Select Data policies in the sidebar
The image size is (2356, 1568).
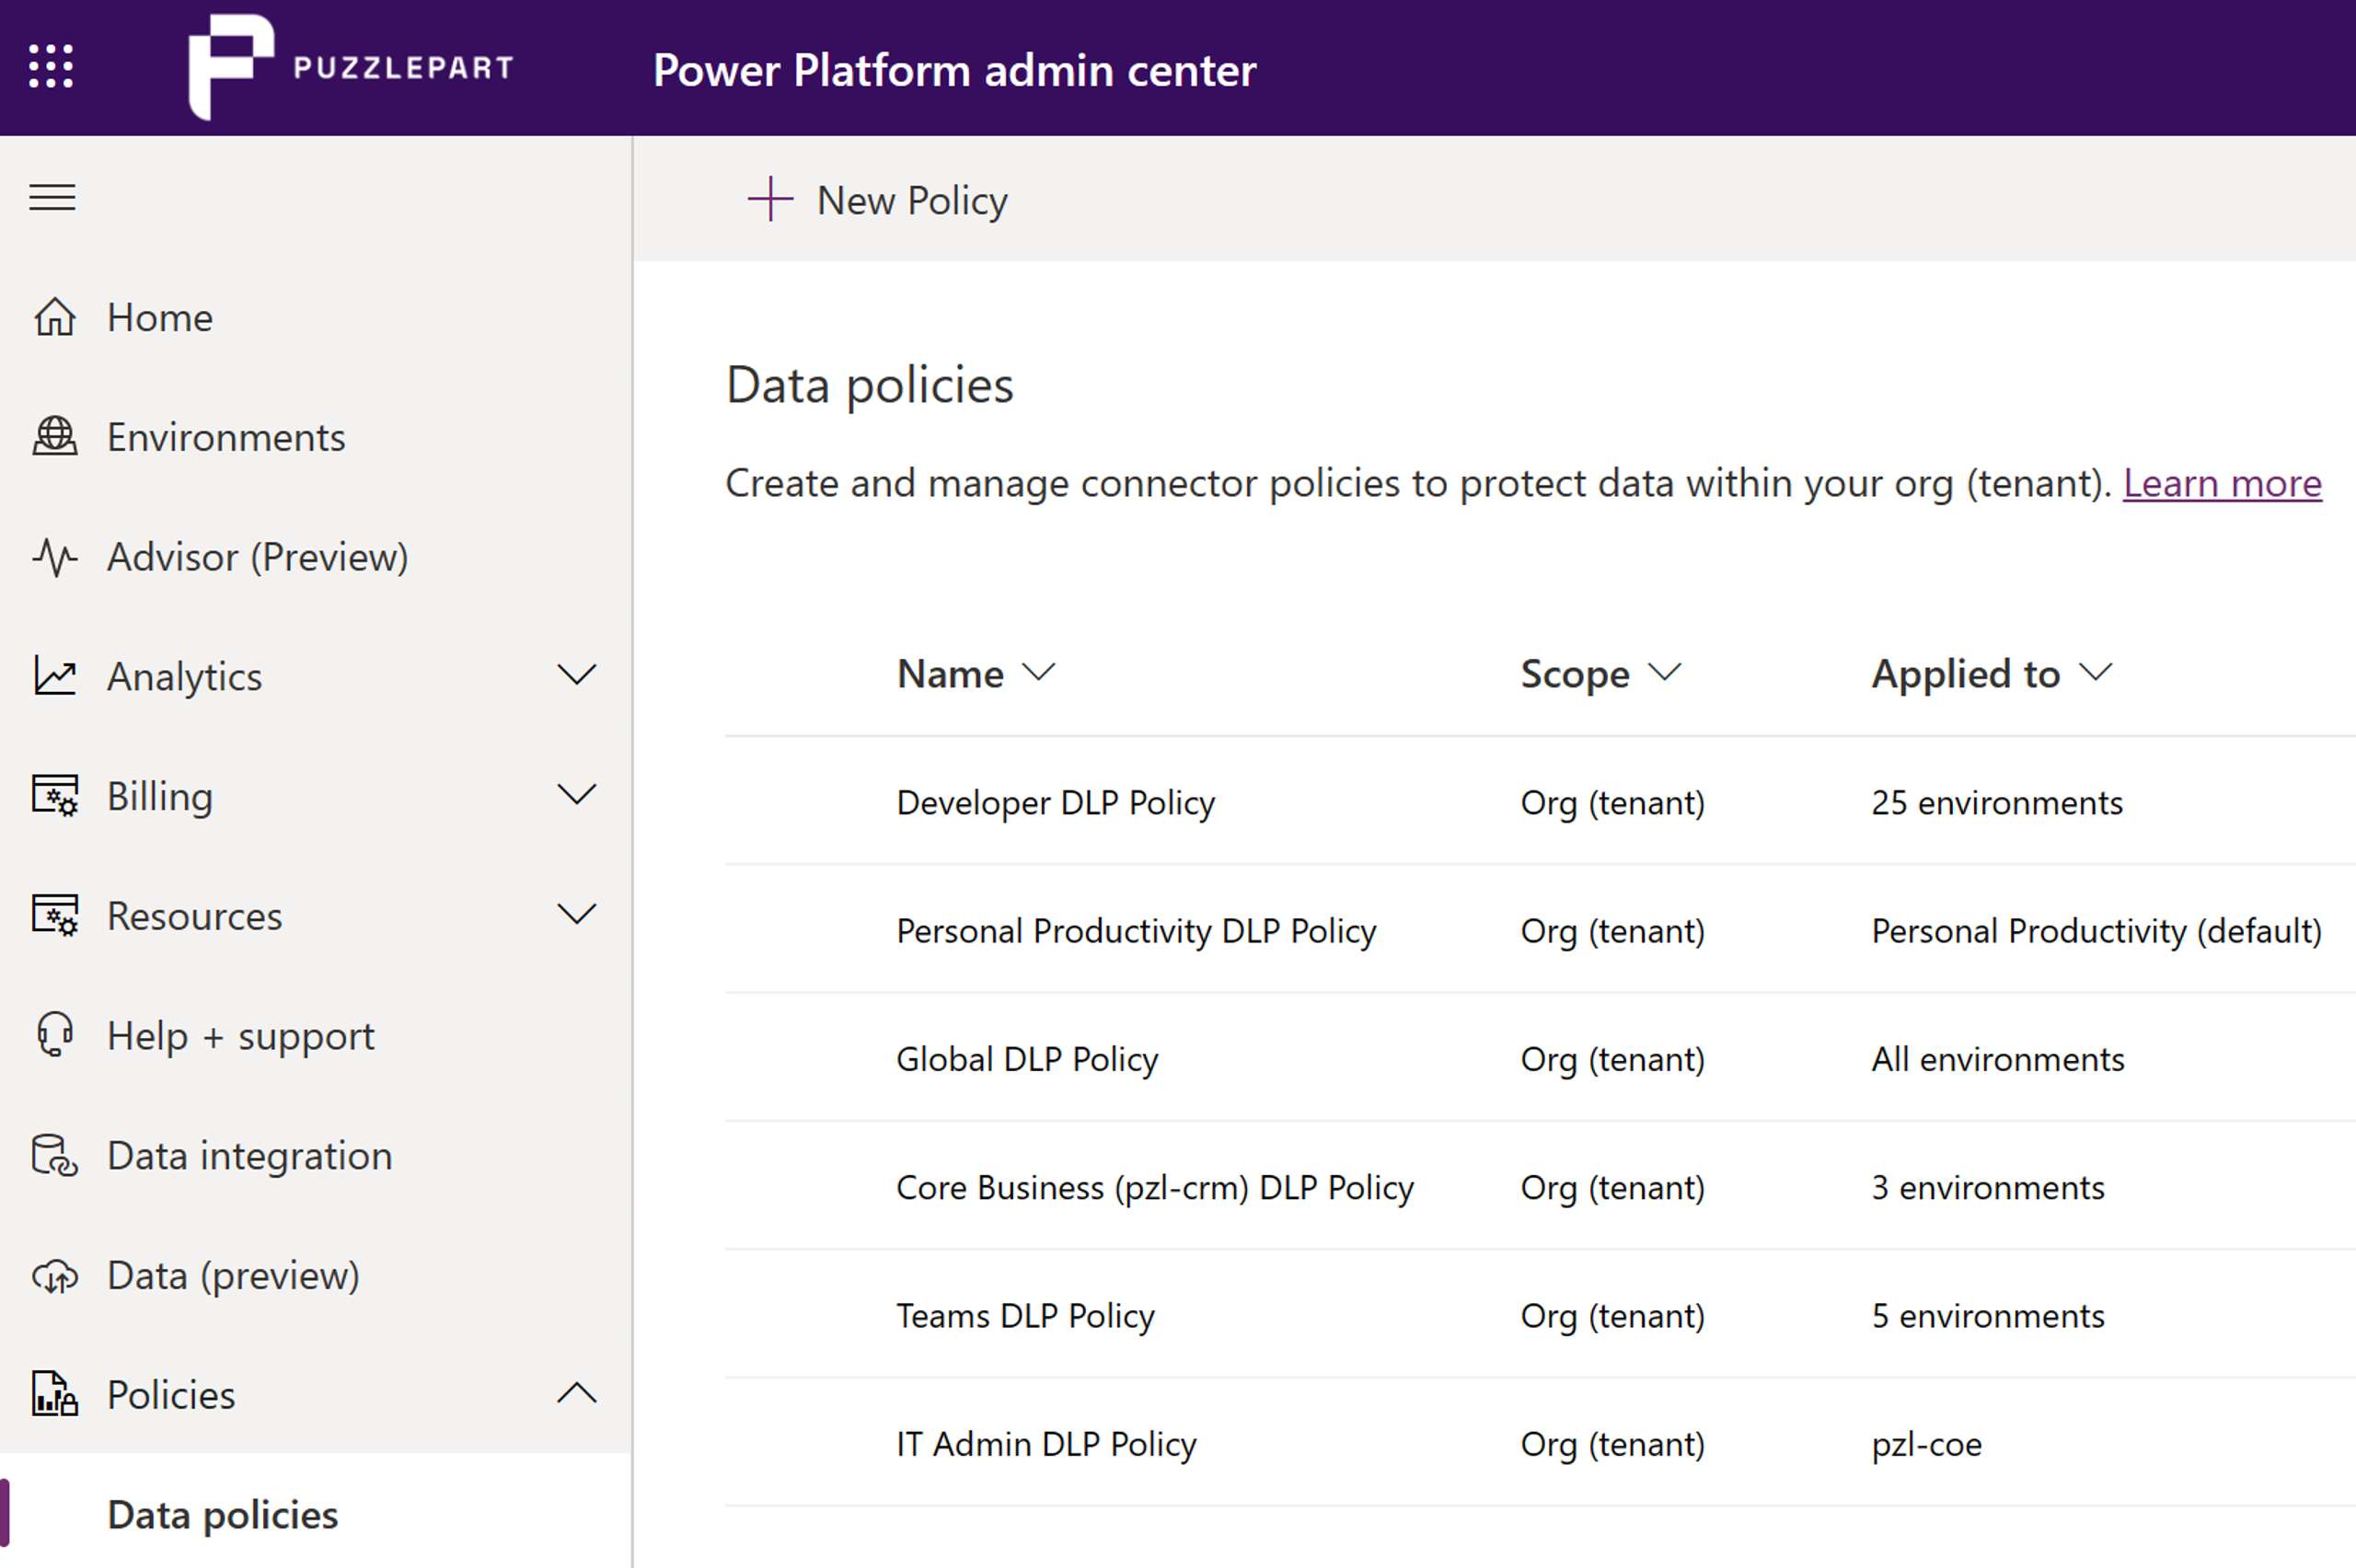coord(222,1514)
